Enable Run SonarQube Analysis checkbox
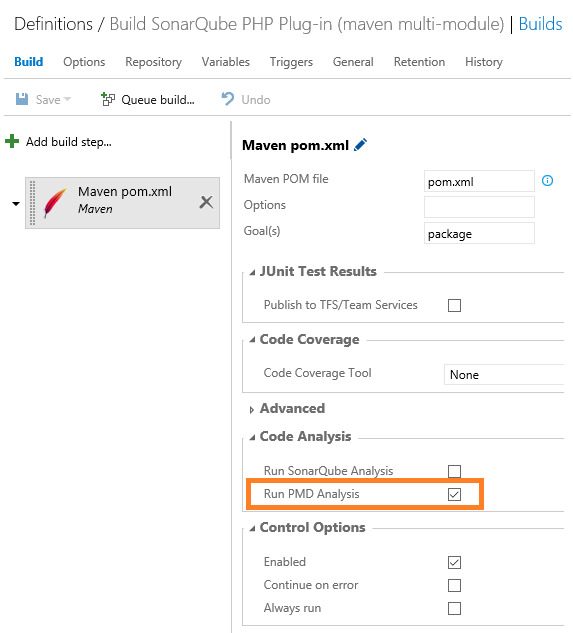 pyautogui.click(x=454, y=471)
